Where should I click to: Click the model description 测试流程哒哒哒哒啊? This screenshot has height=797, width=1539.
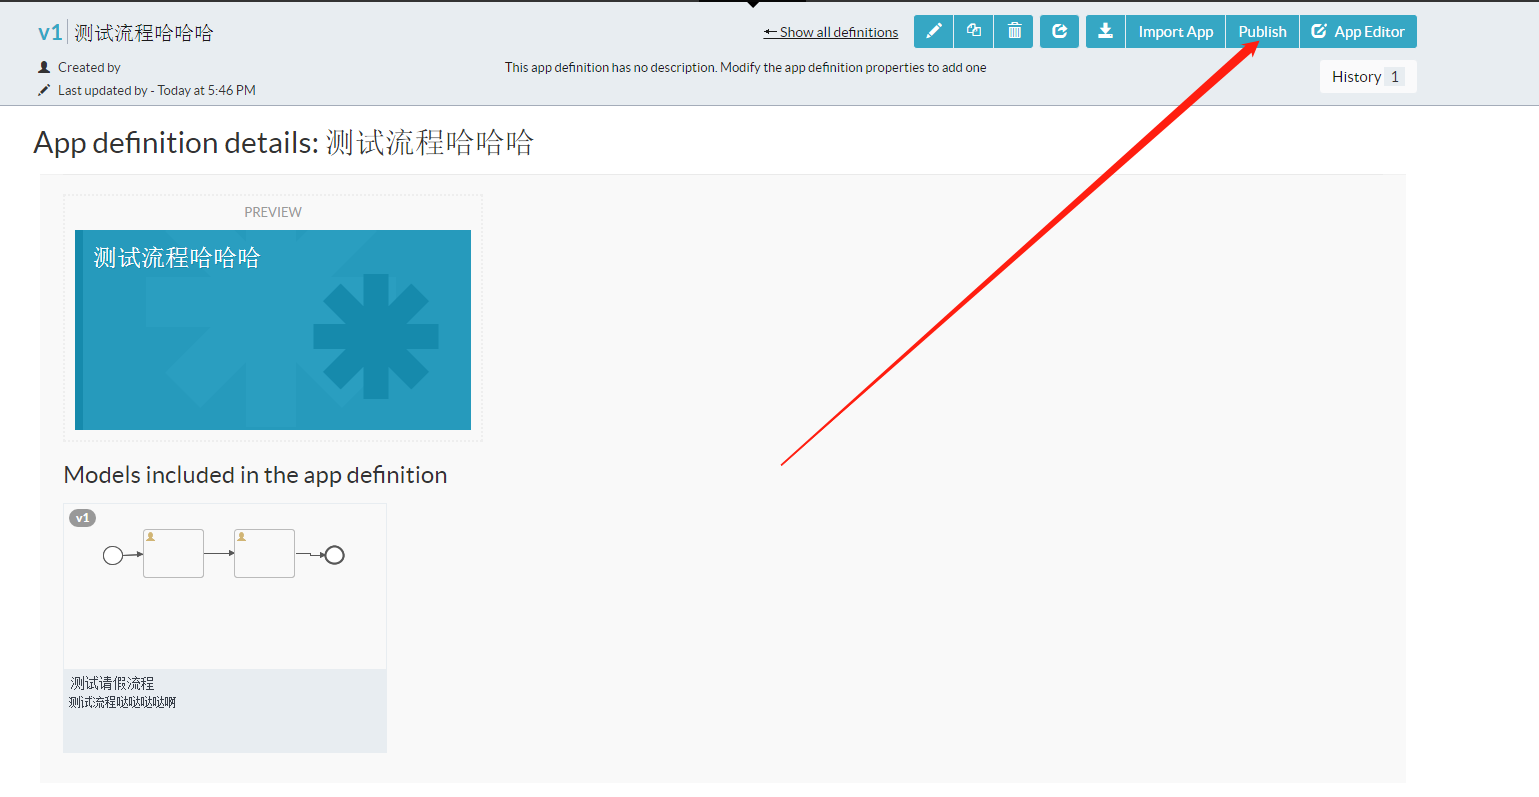[122, 703]
